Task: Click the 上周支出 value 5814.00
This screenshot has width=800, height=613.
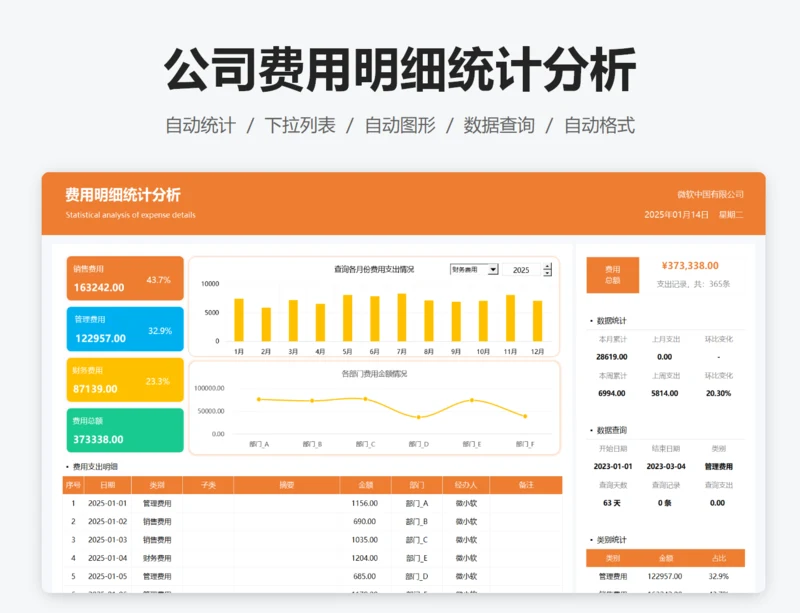Action: coord(665,393)
